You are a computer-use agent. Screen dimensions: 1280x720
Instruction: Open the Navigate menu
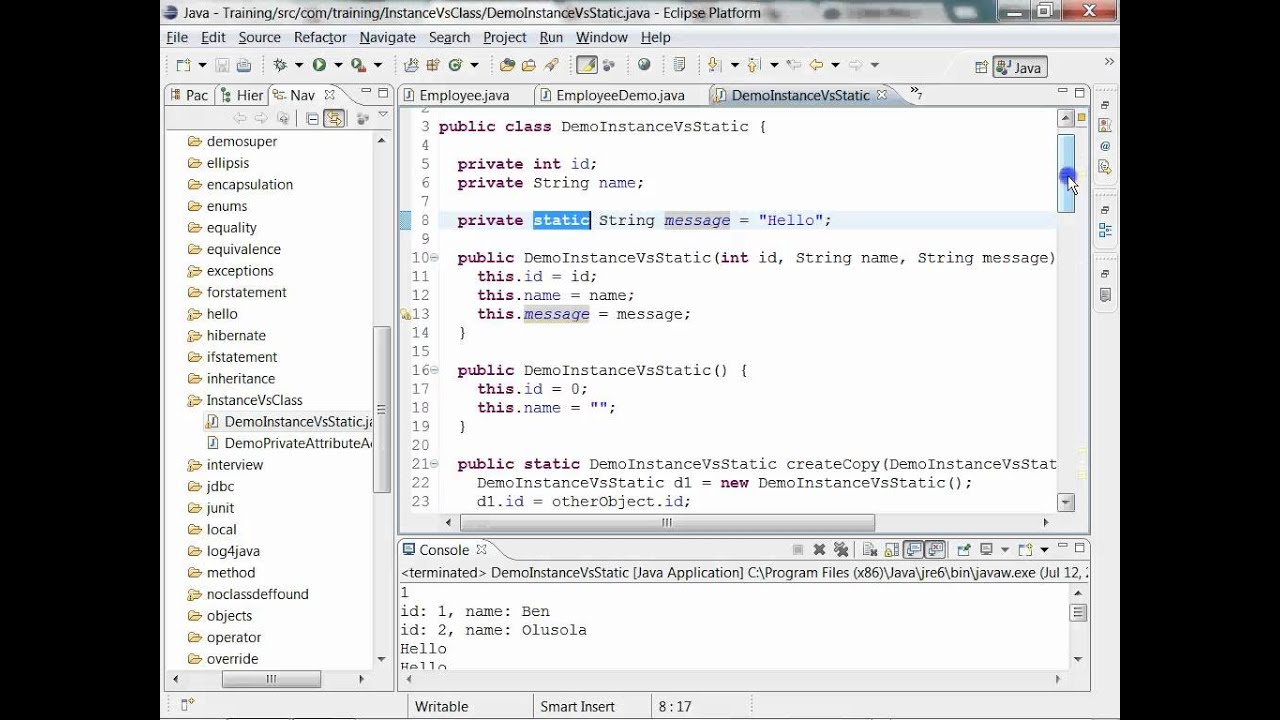387,37
